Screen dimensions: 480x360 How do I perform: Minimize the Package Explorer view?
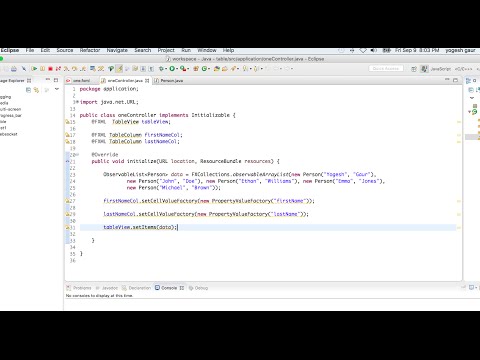(x=48, y=80)
